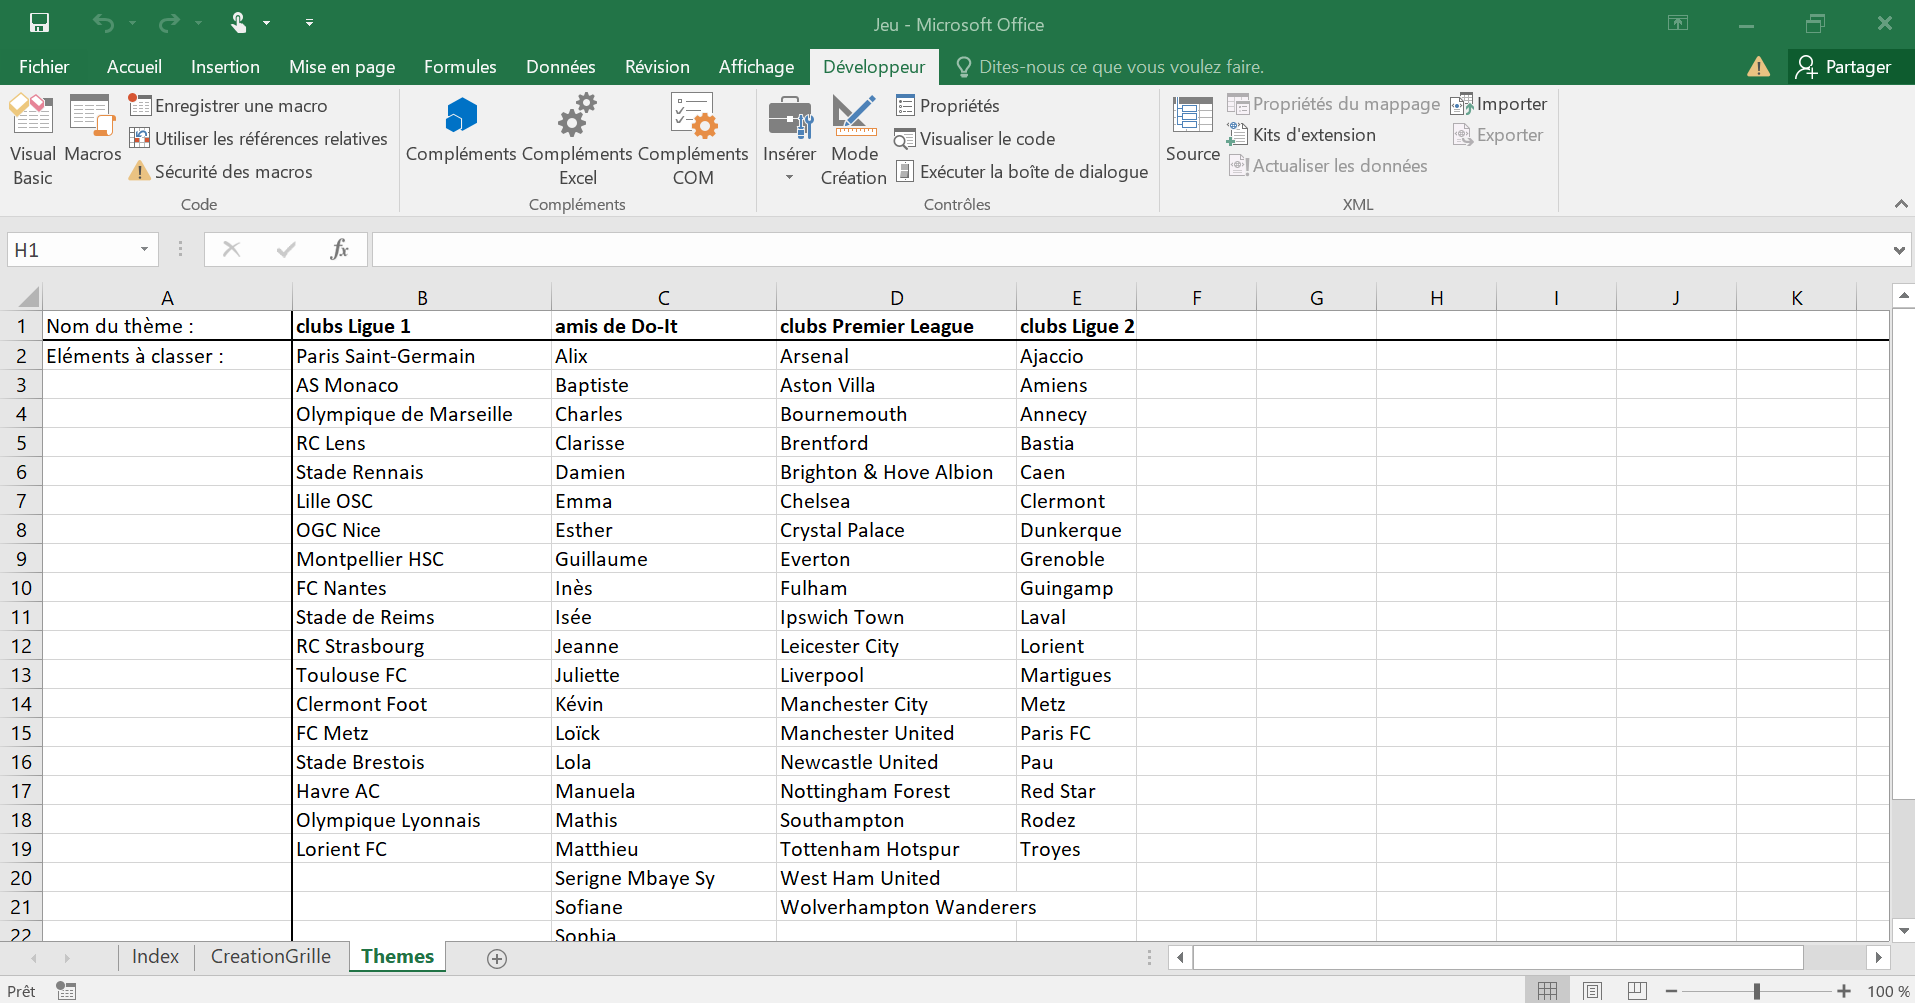Screen dimensions: 1915x1003
Task: Switch to the Formules tab
Action: click(x=460, y=67)
